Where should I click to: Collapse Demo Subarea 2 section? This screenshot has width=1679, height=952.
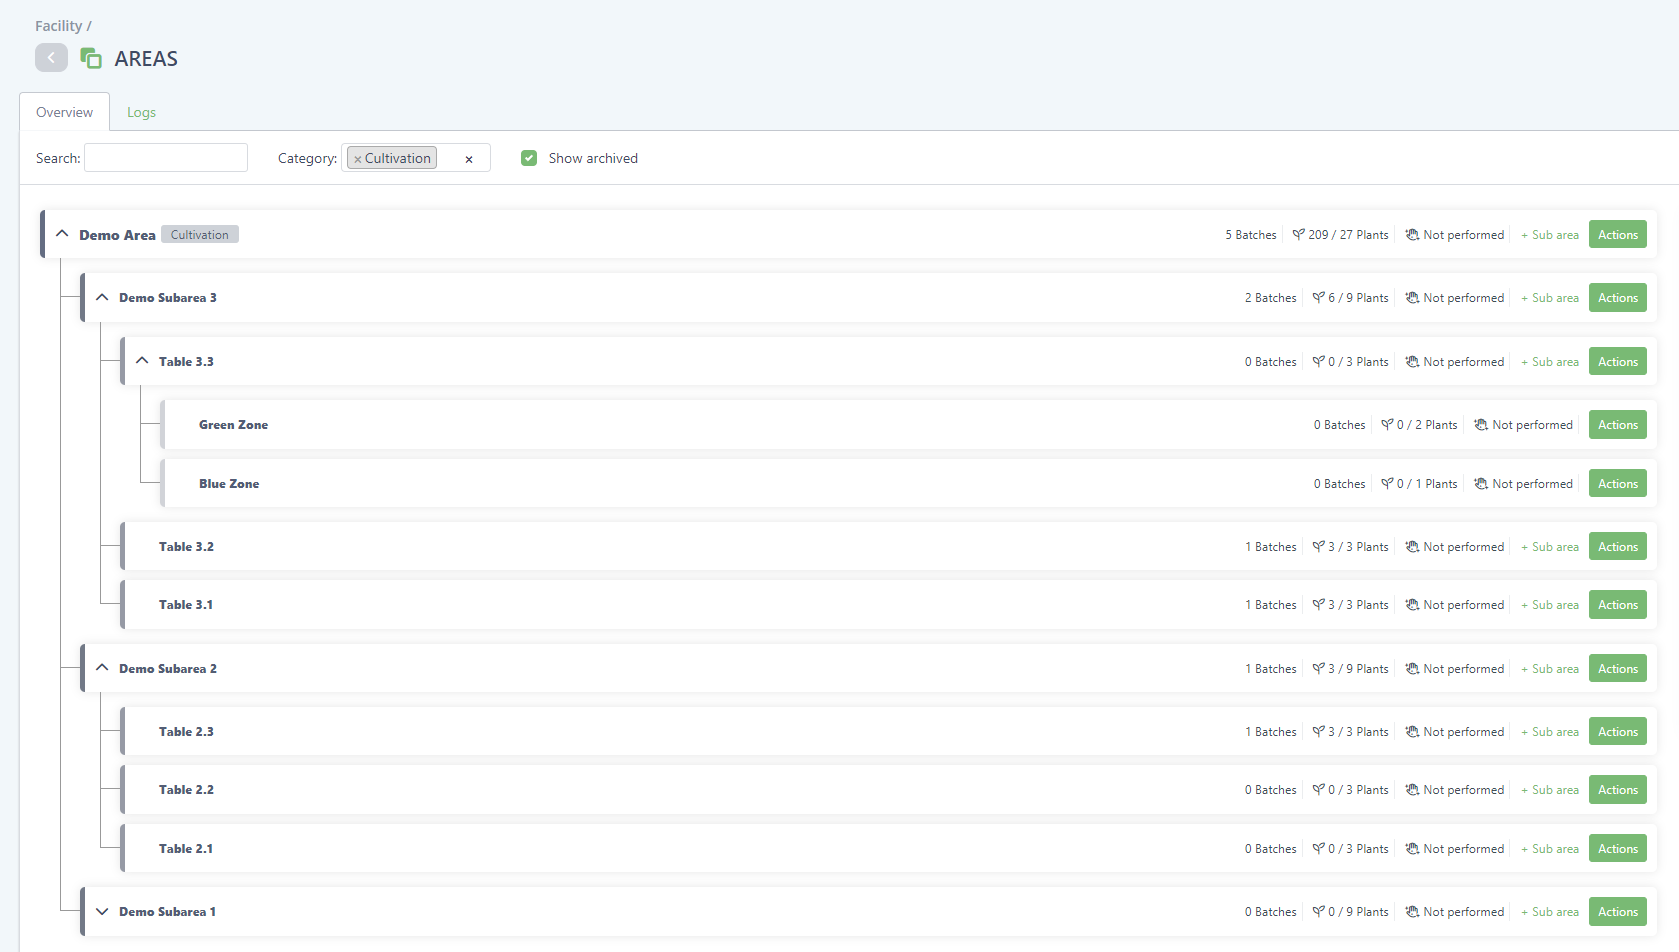[x=102, y=668]
